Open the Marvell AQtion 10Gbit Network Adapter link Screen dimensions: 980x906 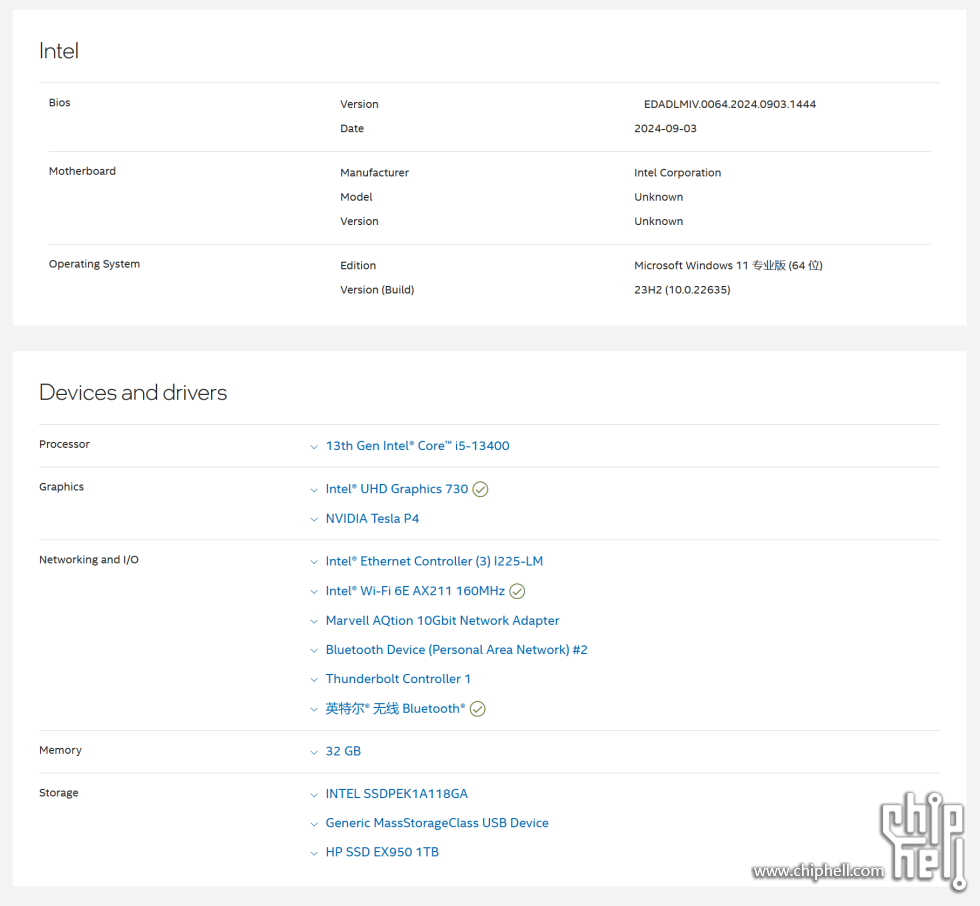click(x=442, y=620)
